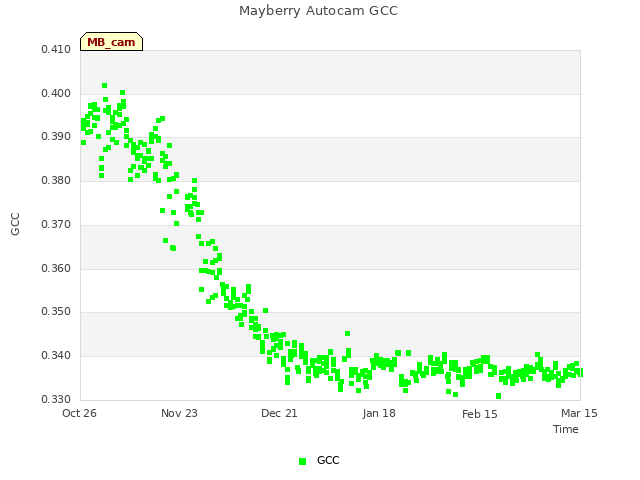Click the y-axis value 0.390
This screenshot has height=480, width=640.
click(56, 136)
